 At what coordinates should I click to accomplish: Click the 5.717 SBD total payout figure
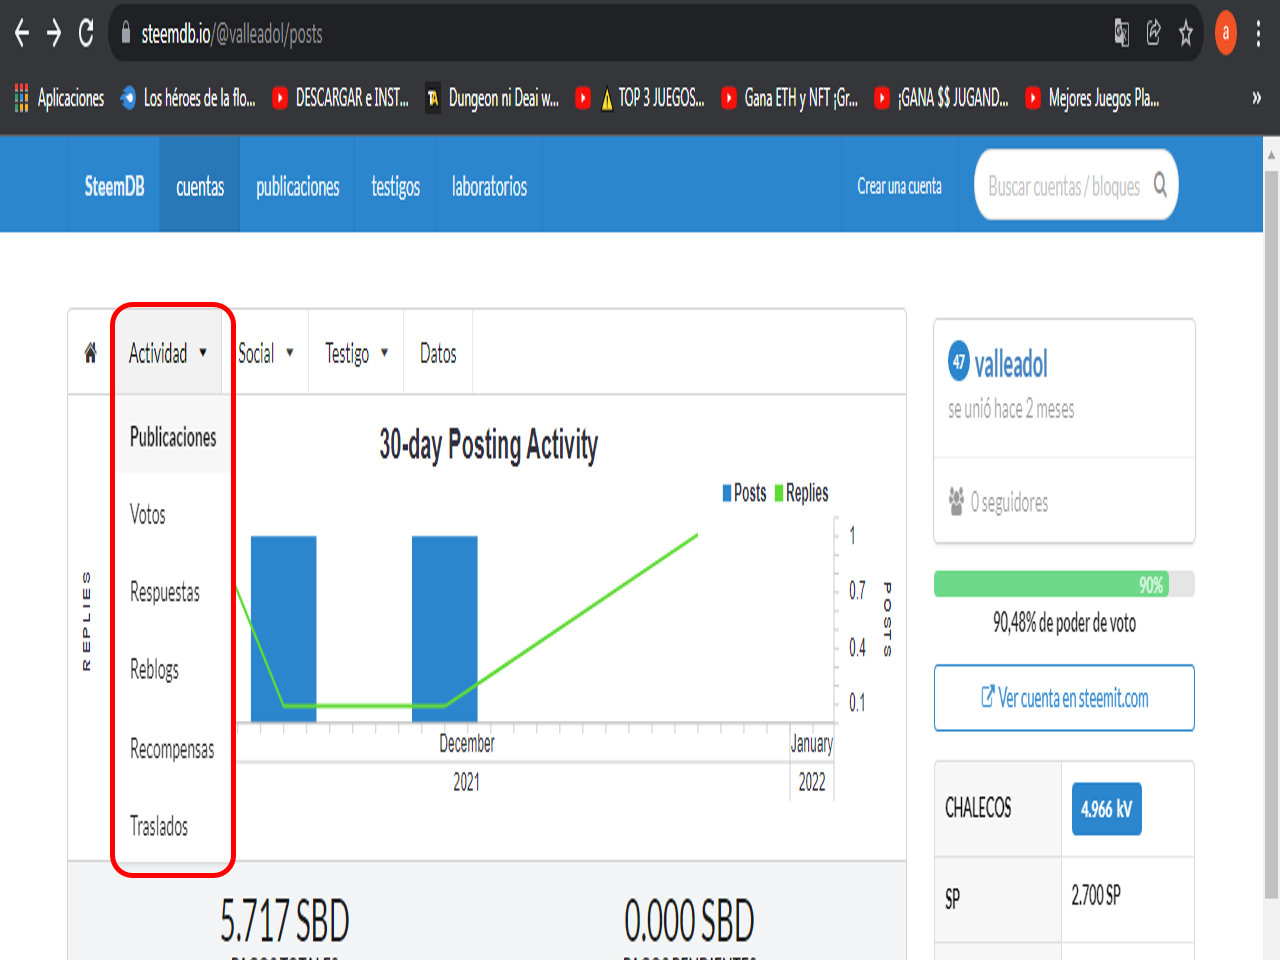pos(285,921)
